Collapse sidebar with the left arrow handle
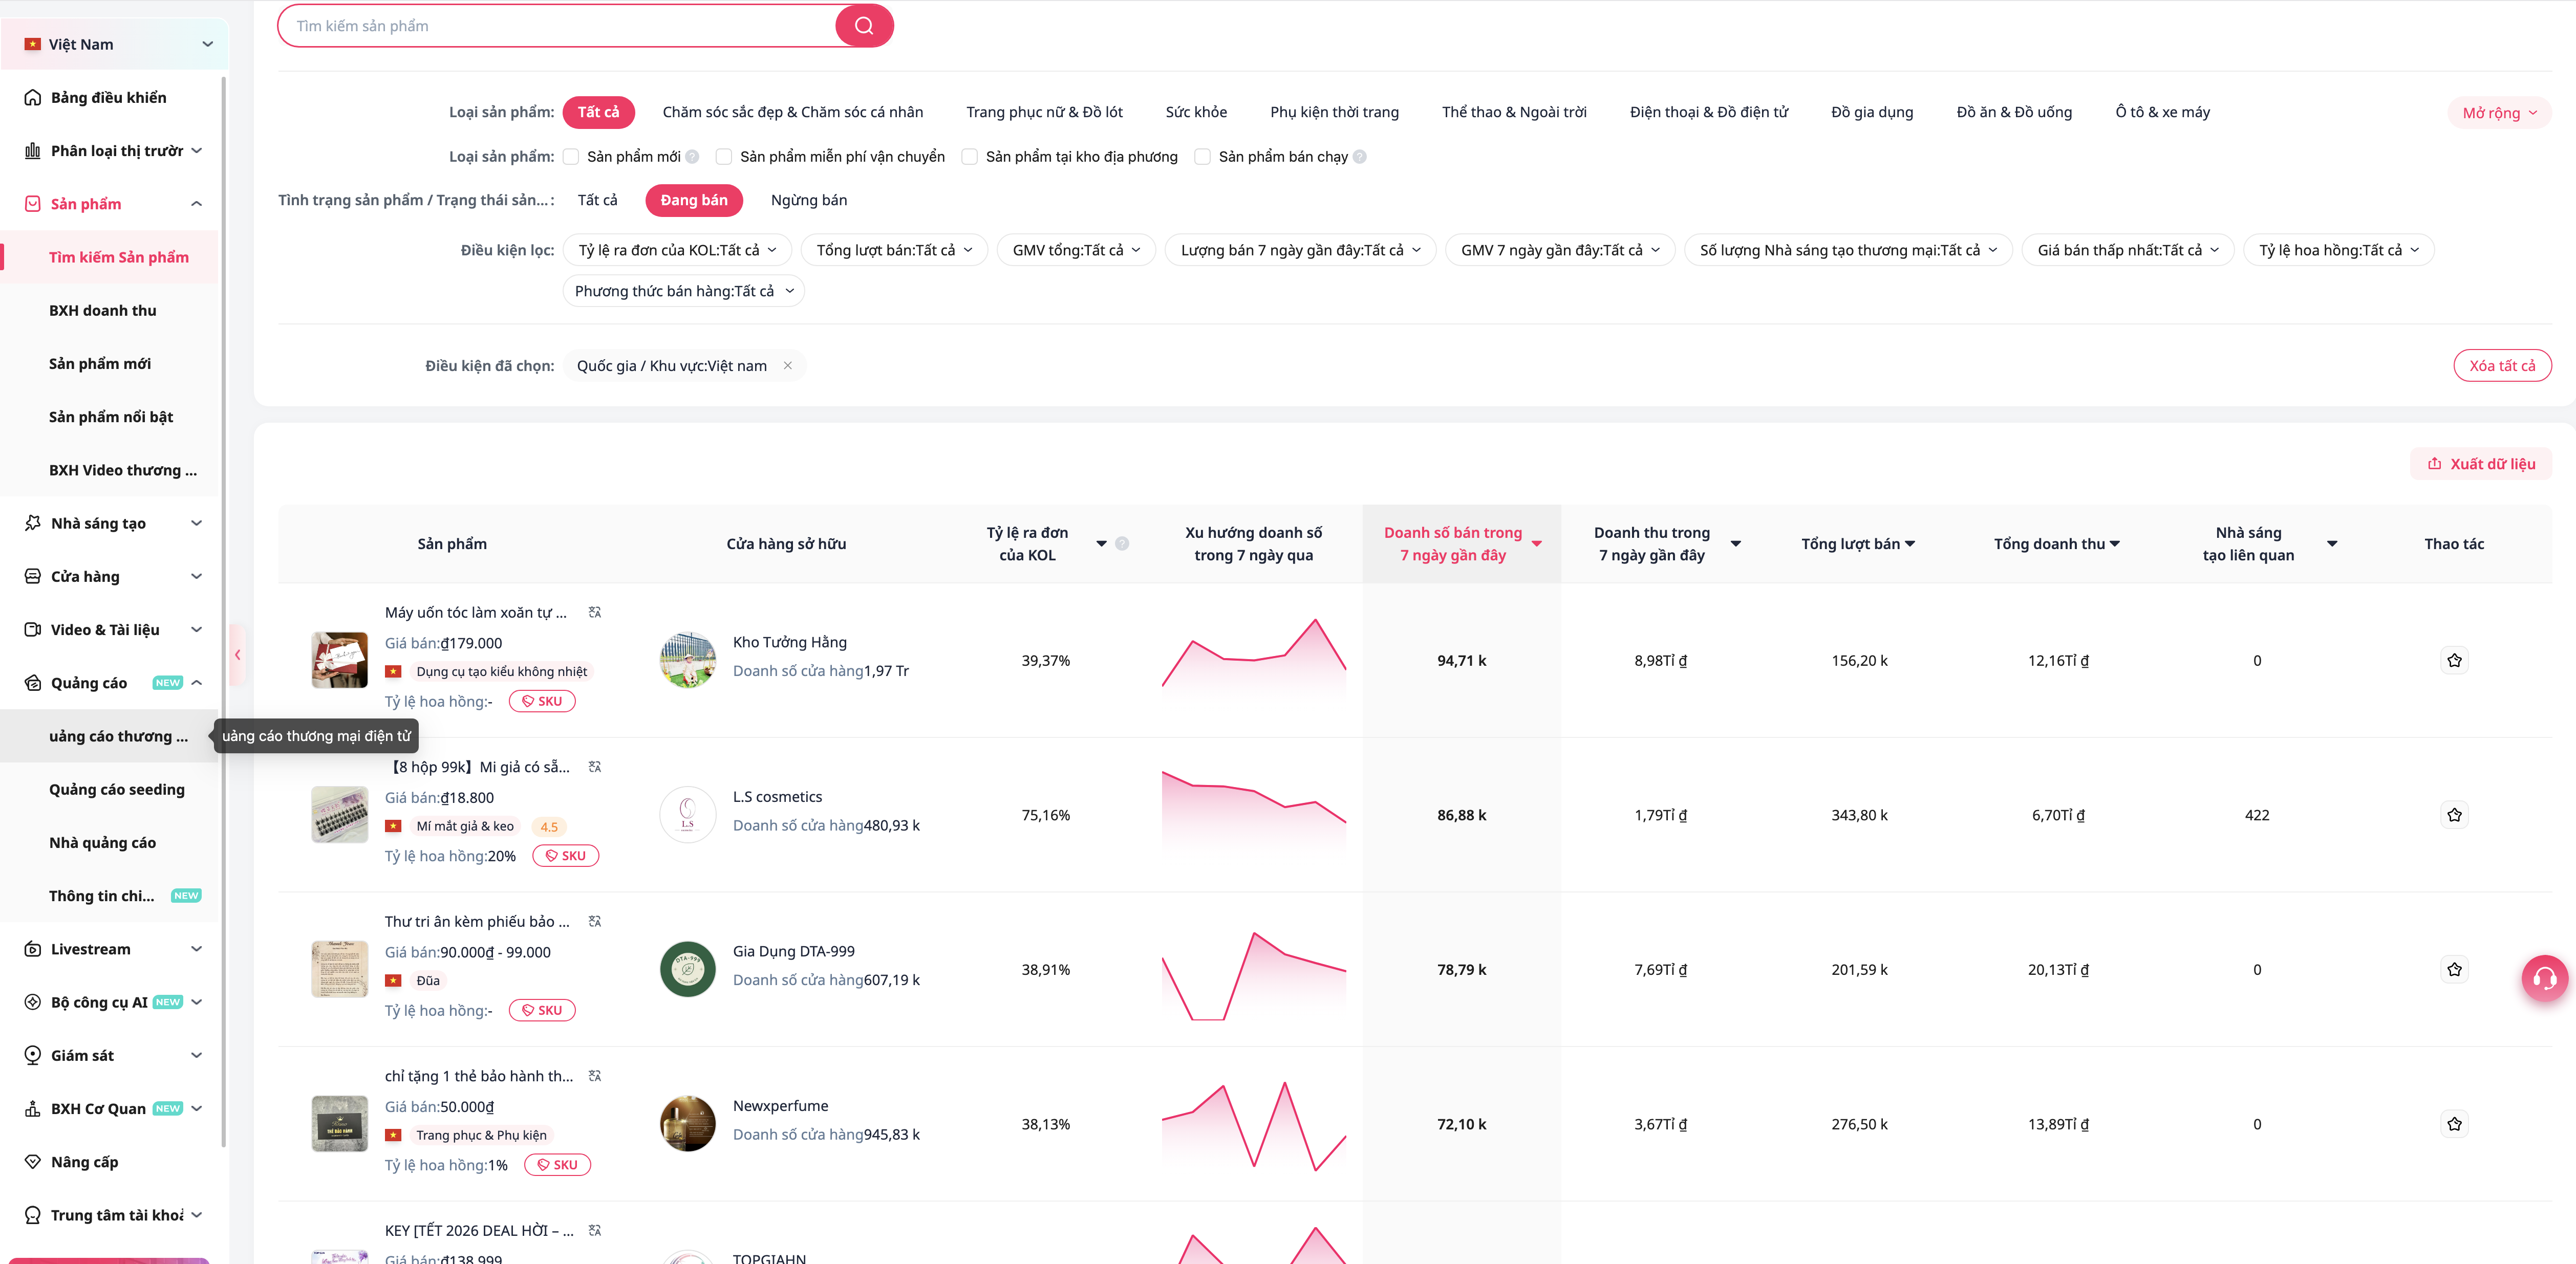Image resolution: width=2576 pixels, height=1264 pixels. (237, 655)
